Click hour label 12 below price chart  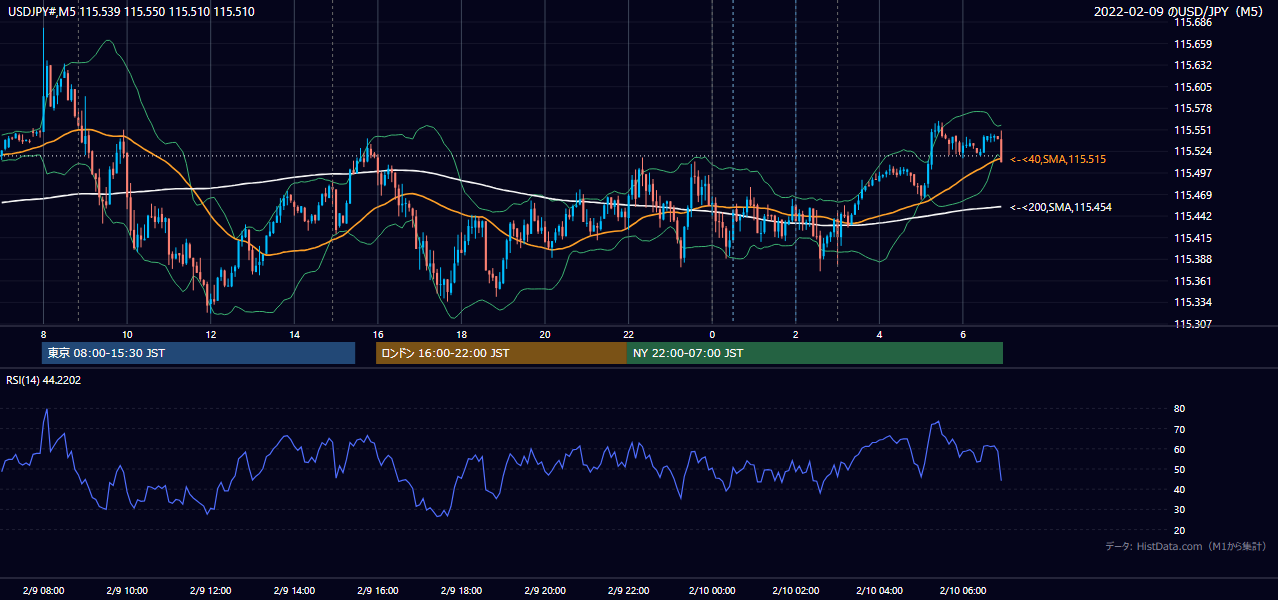pyautogui.click(x=210, y=334)
